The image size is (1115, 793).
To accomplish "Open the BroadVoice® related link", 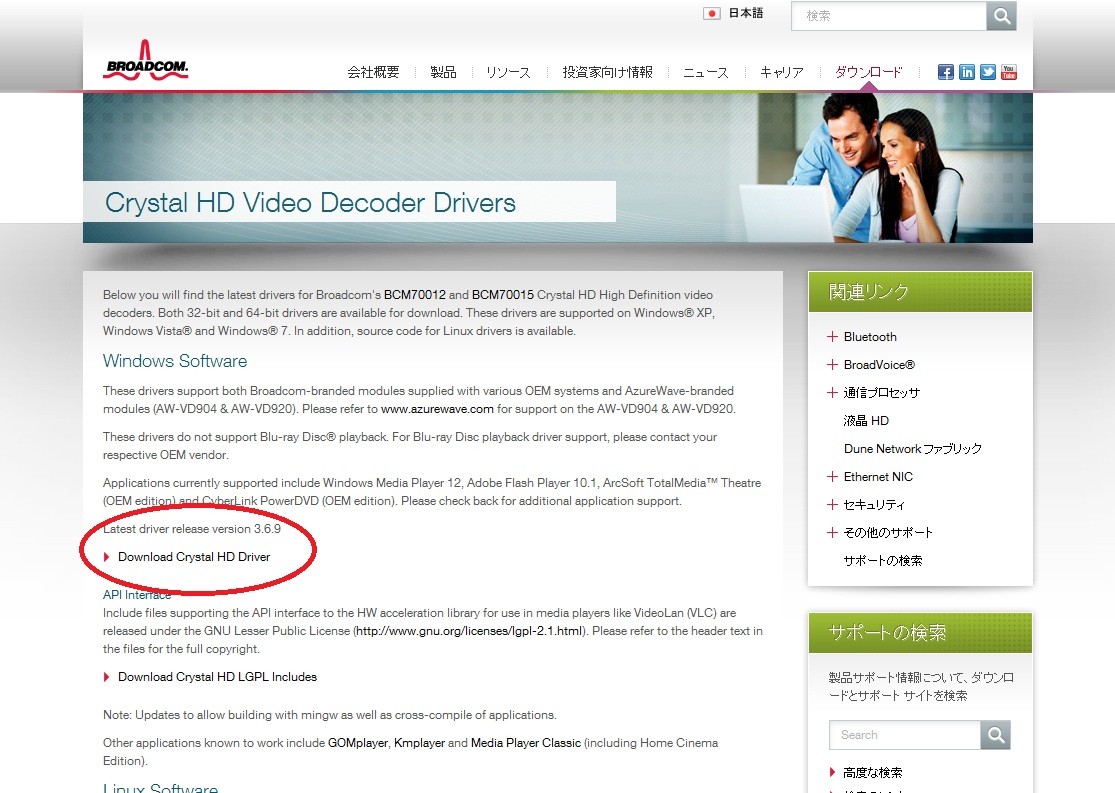I will click(880, 365).
